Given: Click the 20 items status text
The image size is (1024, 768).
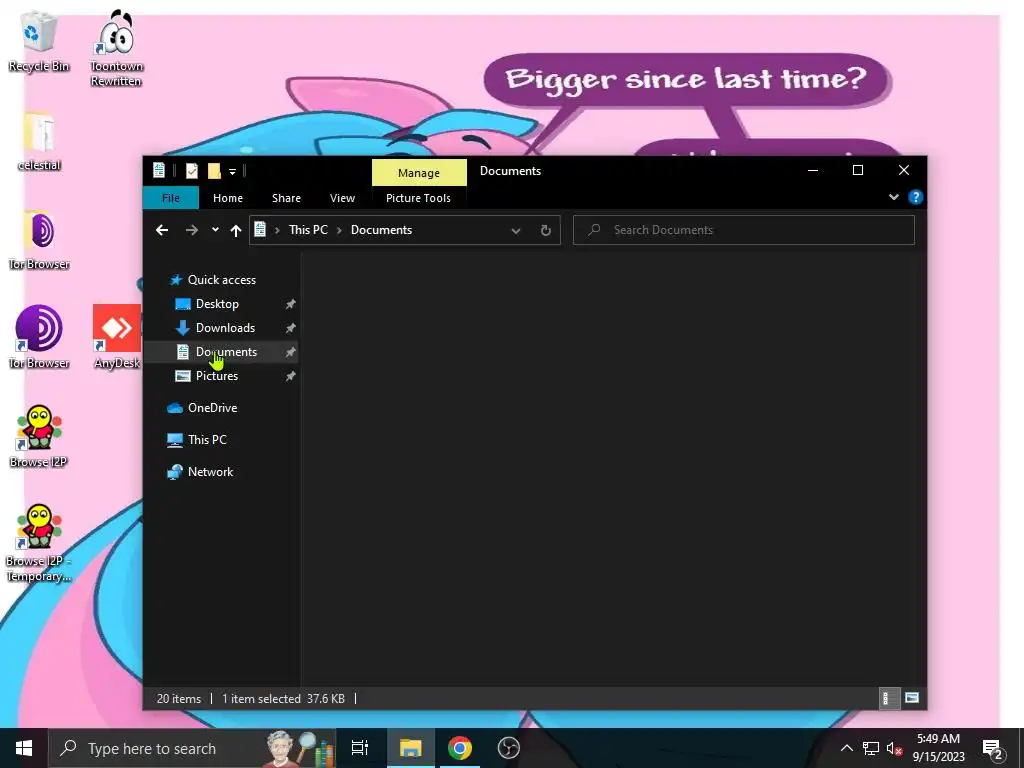Looking at the screenshot, I should click(x=179, y=699).
